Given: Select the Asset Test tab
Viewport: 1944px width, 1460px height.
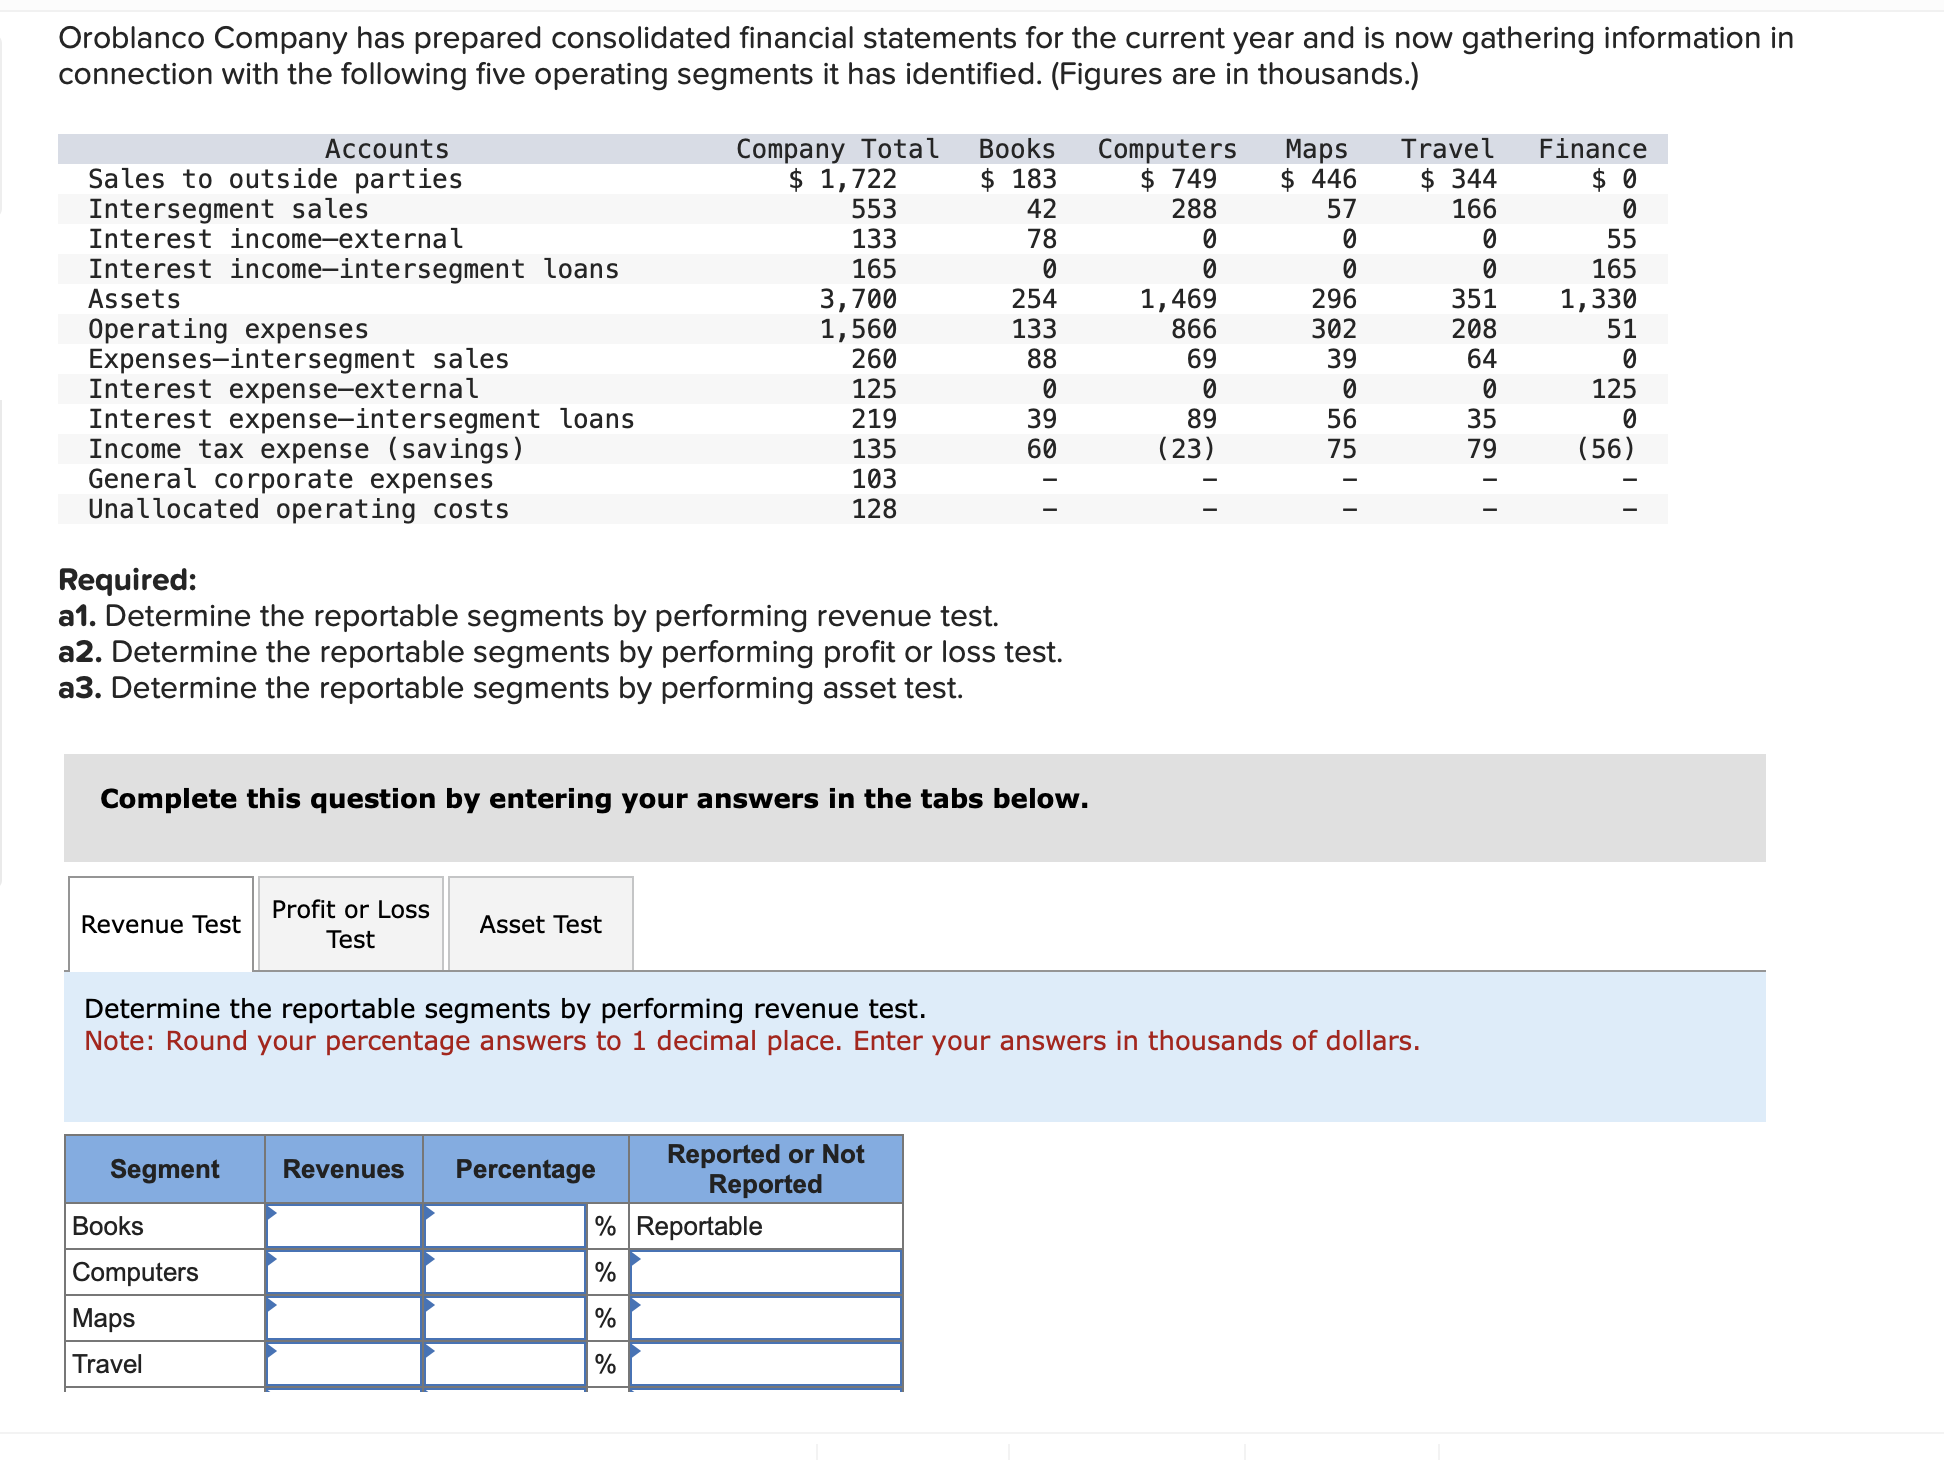Looking at the screenshot, I should point(540,924).
